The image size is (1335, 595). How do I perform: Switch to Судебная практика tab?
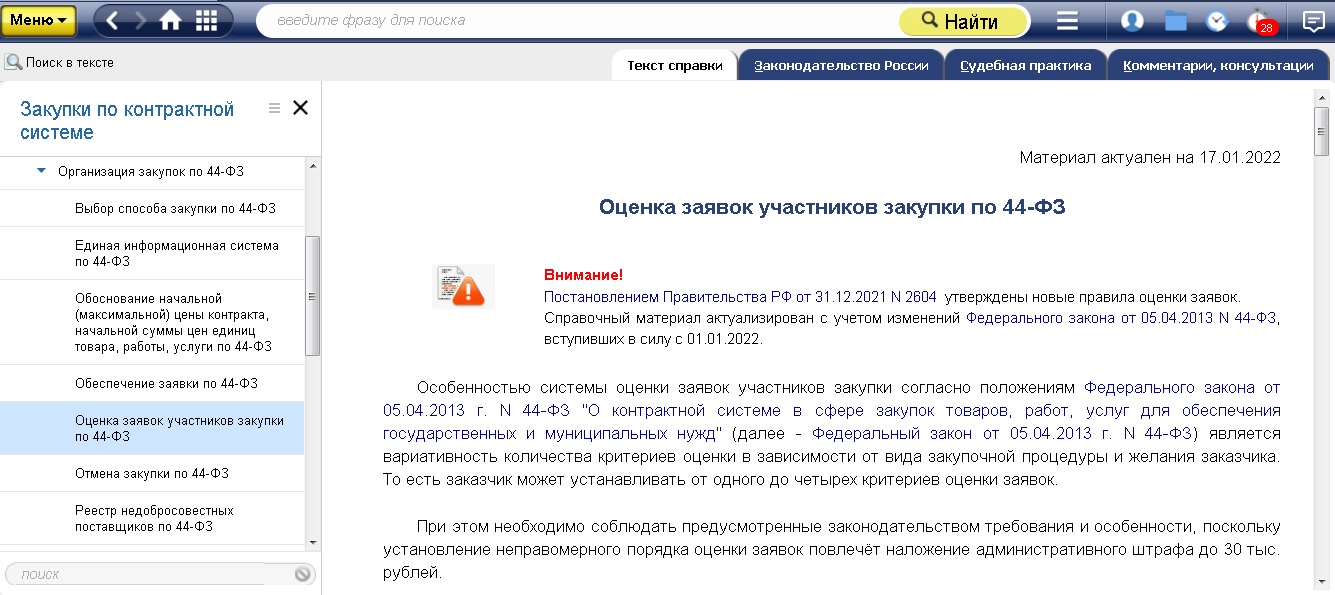[x=1026, y=66]
